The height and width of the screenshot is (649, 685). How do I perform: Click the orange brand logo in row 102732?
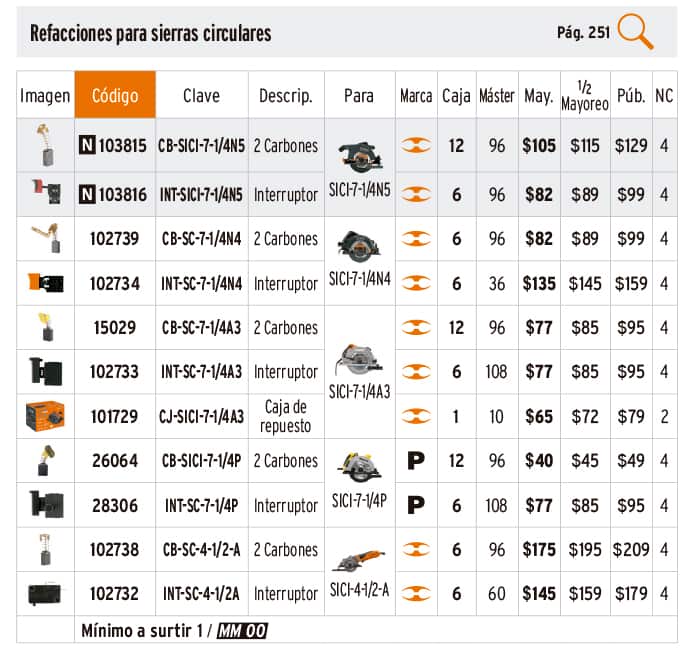[416, 594]
